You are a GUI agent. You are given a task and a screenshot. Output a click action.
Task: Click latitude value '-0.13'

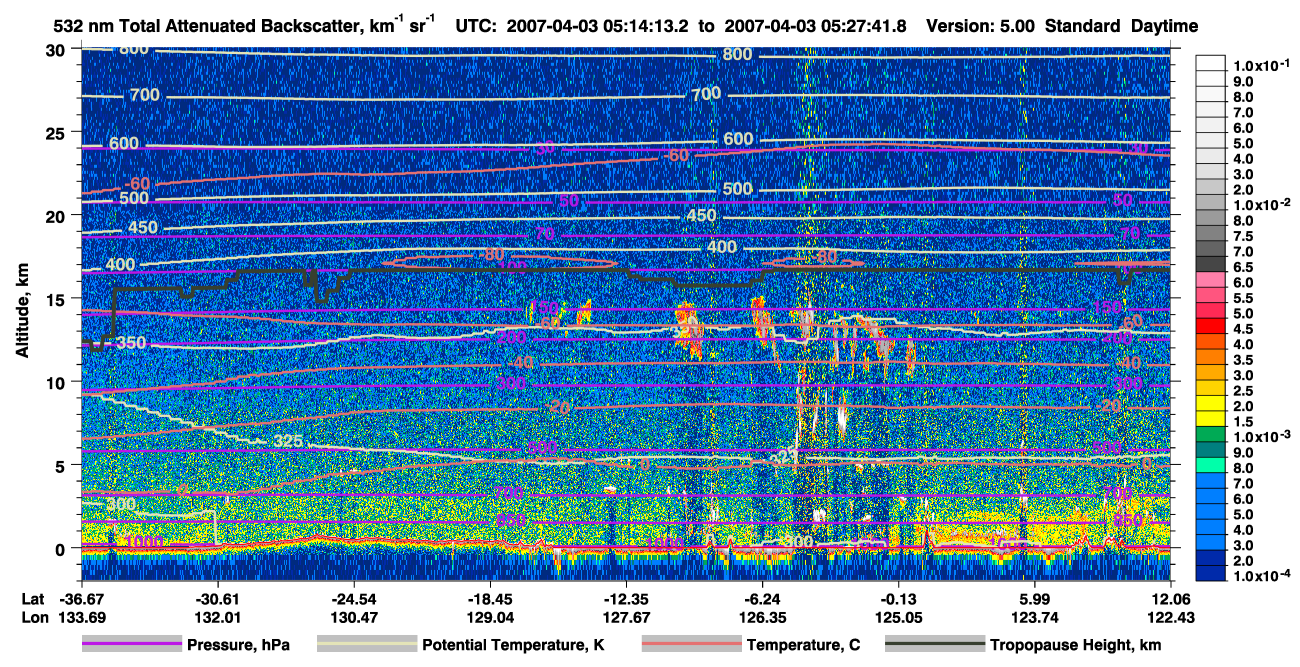pyautogui.click(x=898, y=599)
